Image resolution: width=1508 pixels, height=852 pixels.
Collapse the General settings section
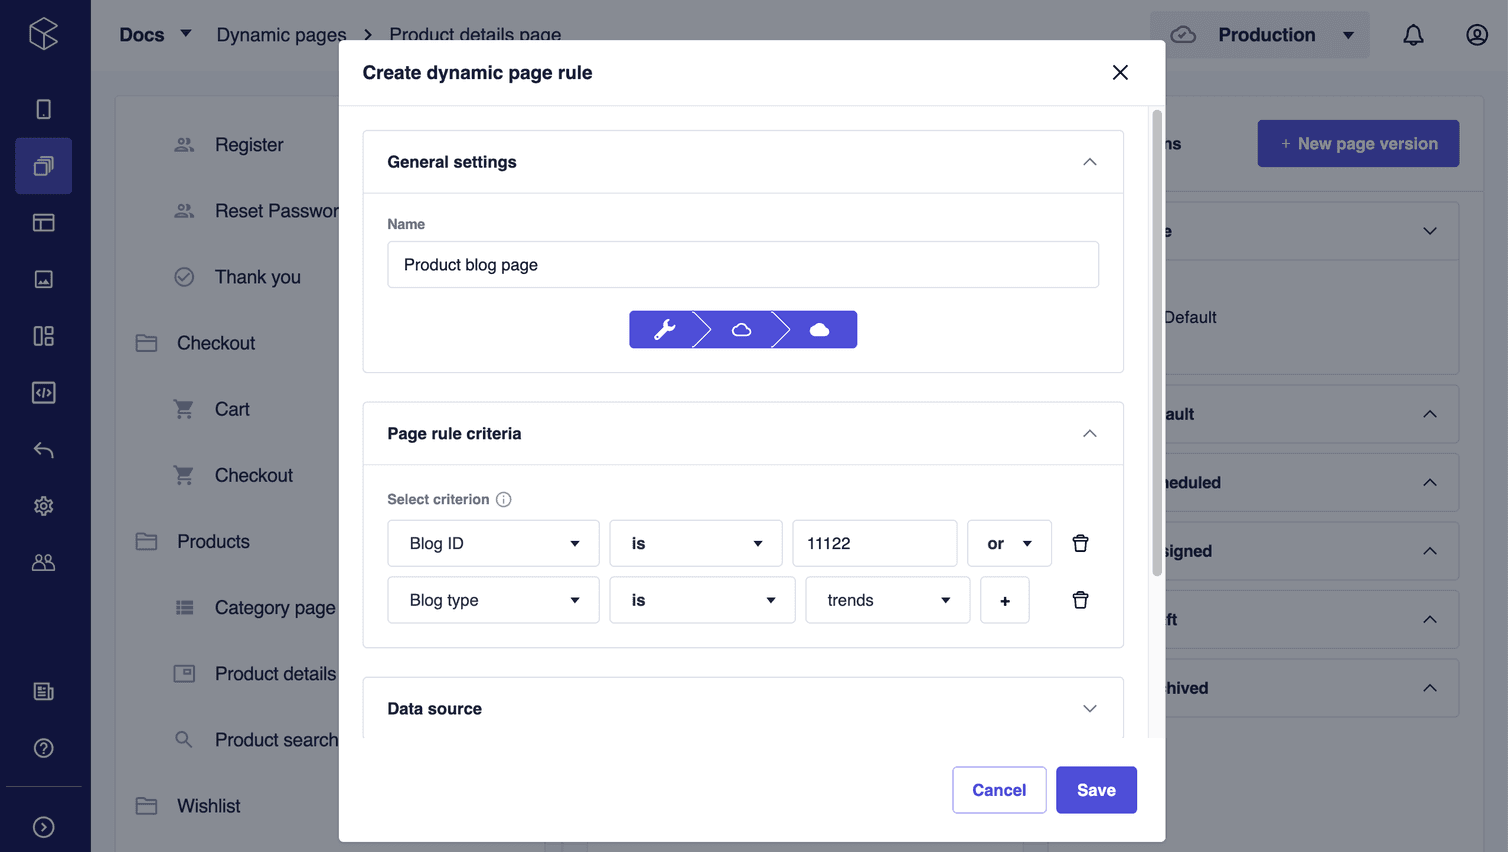tap(1090, 161)
